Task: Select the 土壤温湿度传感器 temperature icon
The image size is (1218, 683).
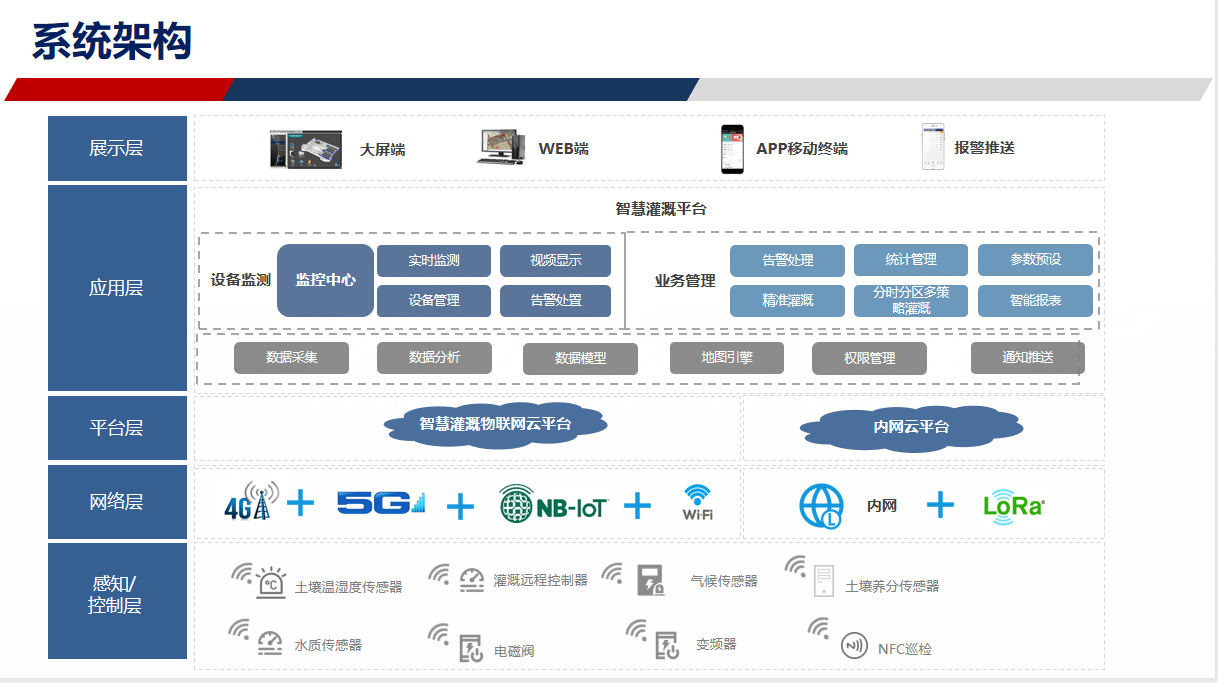Action: click(x=270, y=583)
